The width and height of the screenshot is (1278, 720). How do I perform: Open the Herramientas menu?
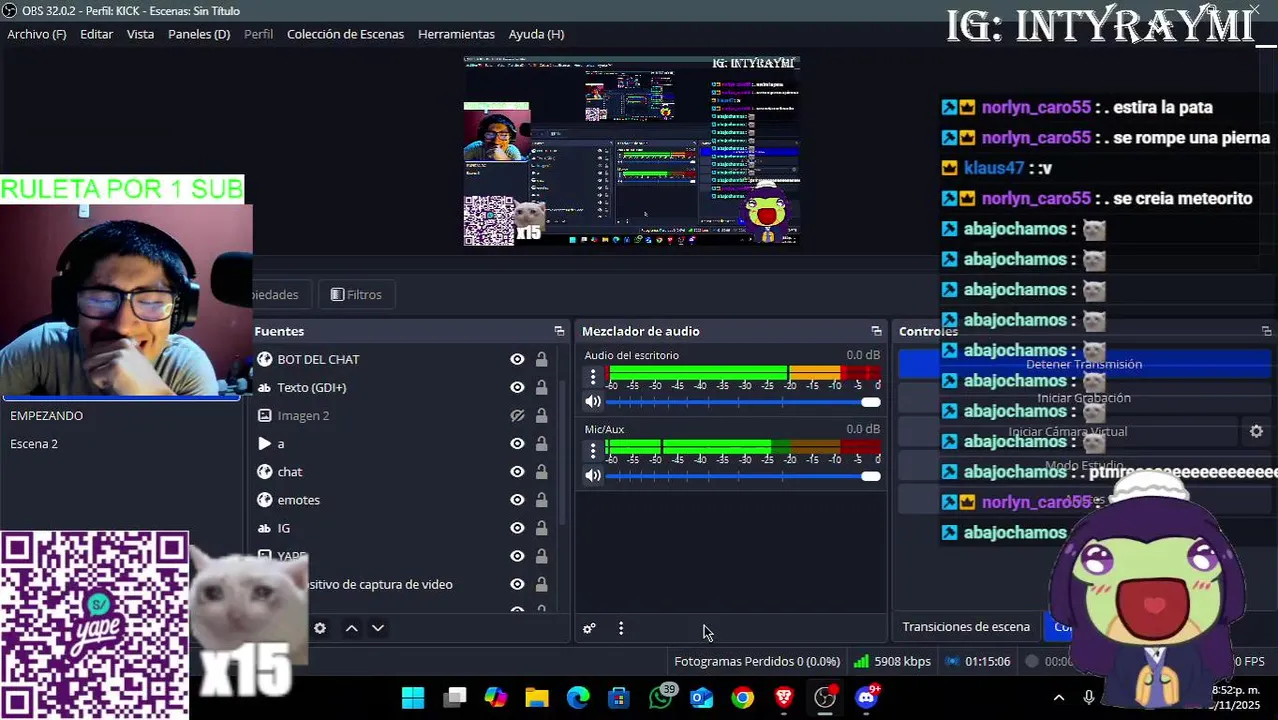[456, 34]
